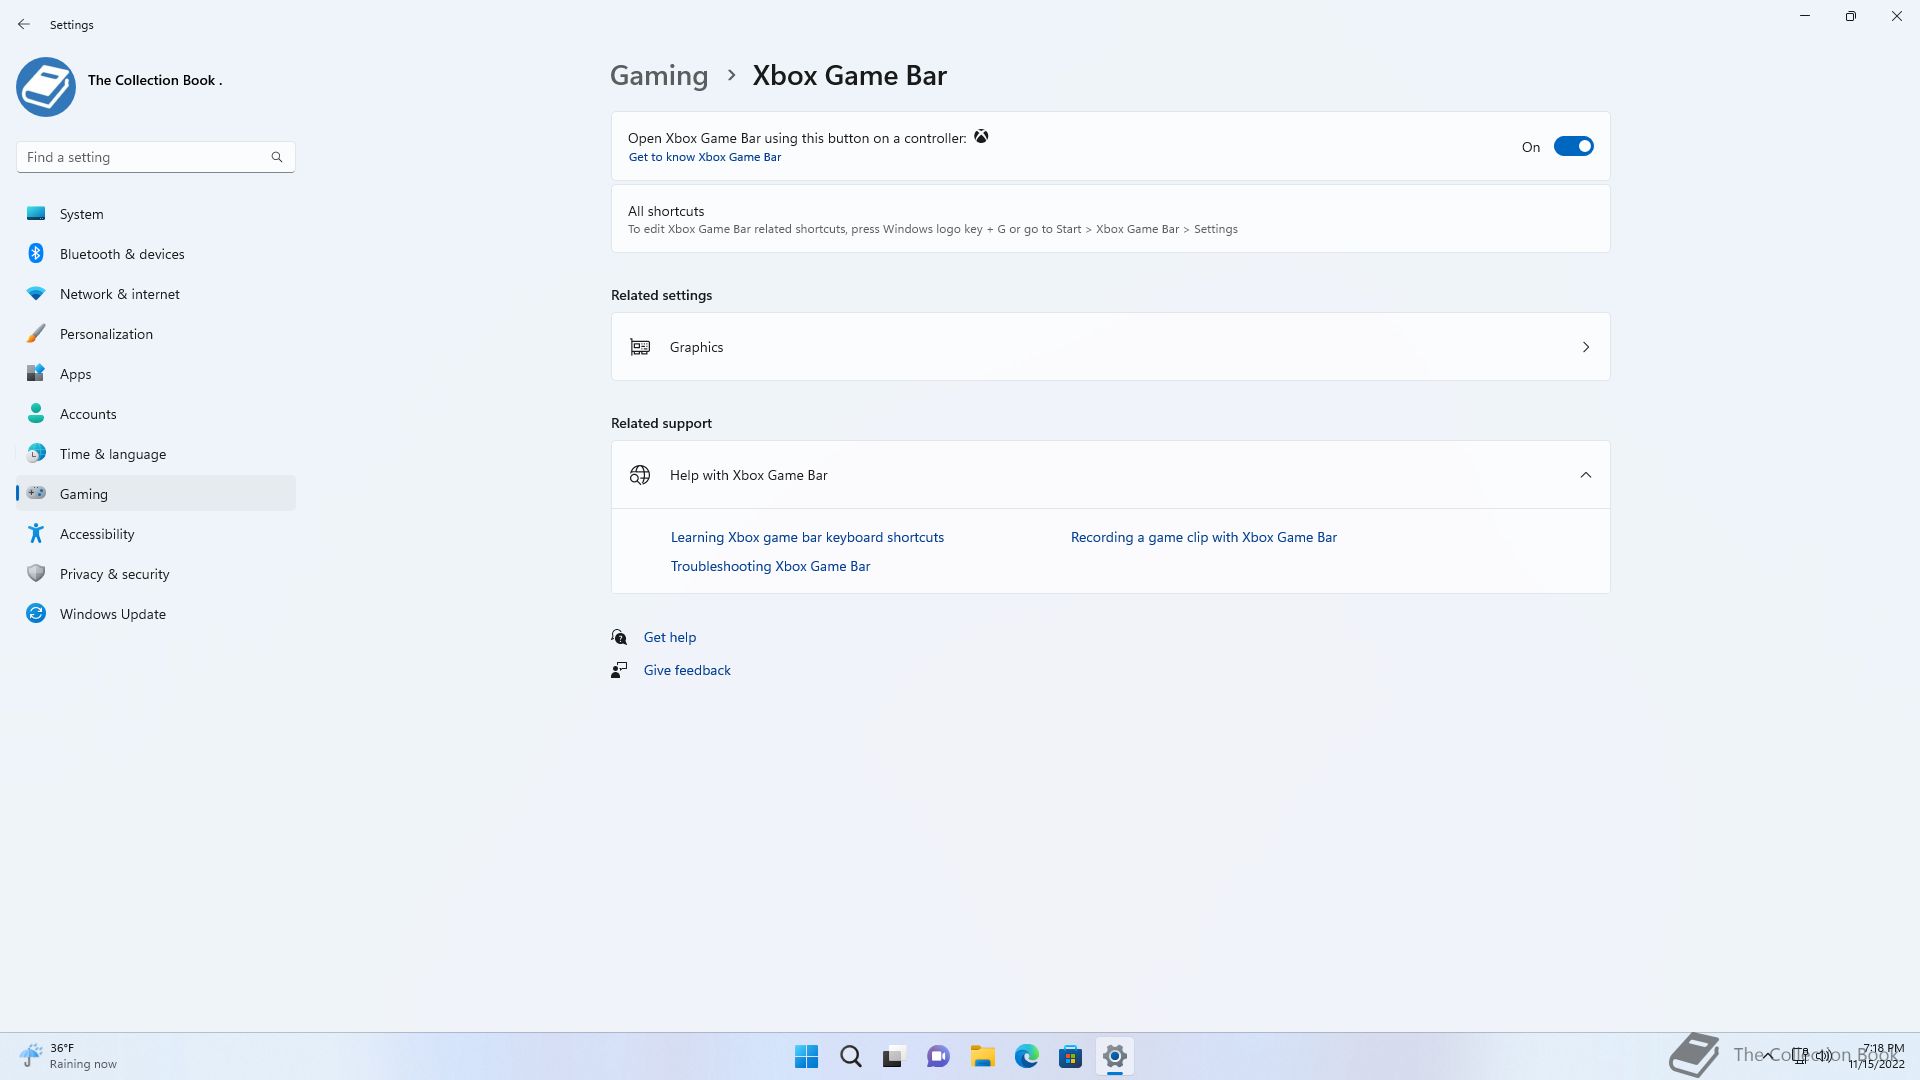Click the Find a setting search field

[140, 157]
